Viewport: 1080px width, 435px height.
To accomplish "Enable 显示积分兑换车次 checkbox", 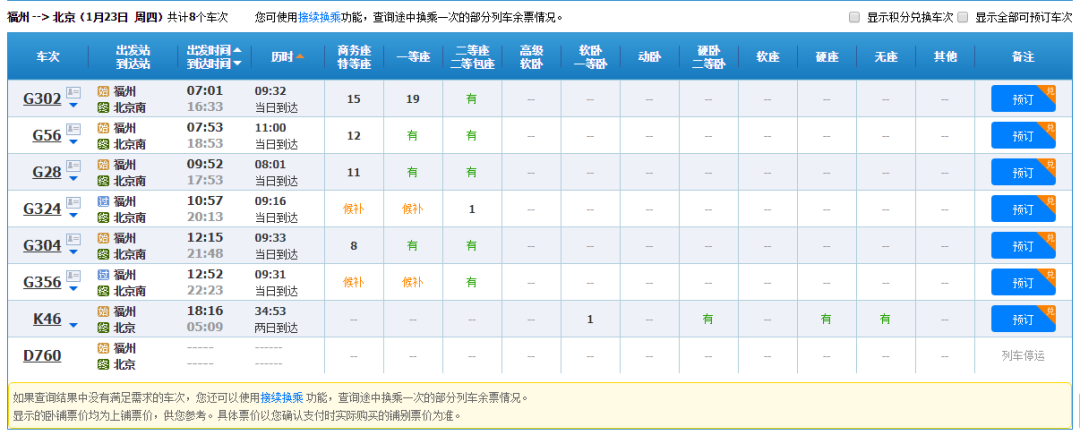I will 854,17.
